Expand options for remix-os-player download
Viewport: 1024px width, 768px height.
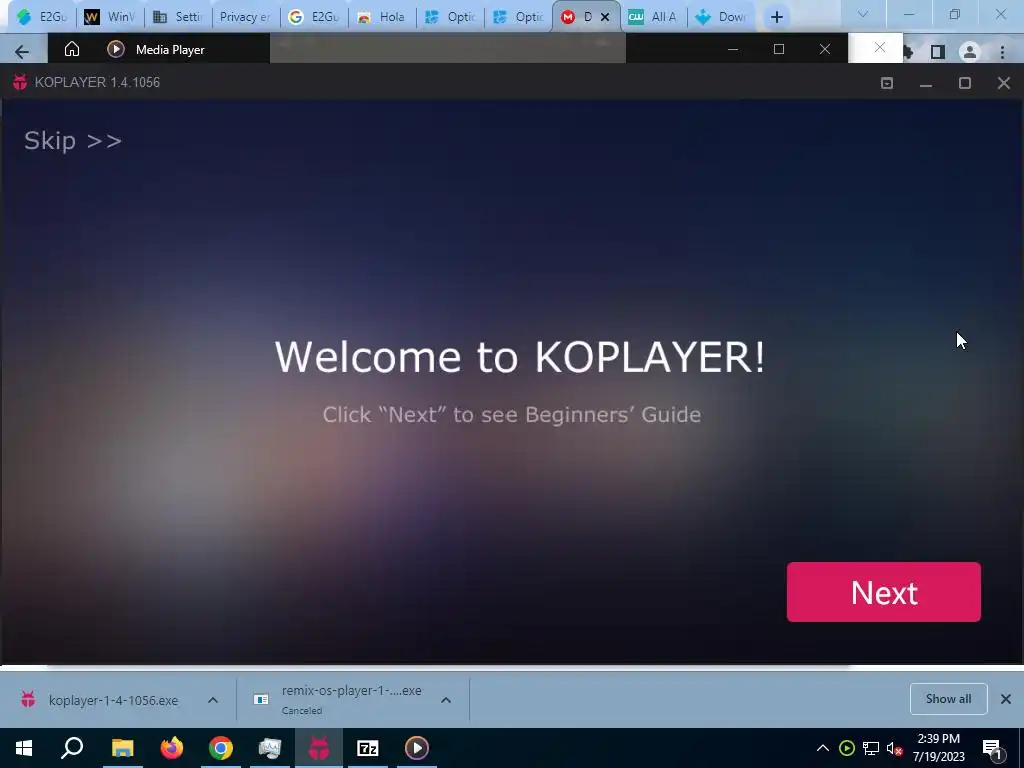(x=446, y=700)
